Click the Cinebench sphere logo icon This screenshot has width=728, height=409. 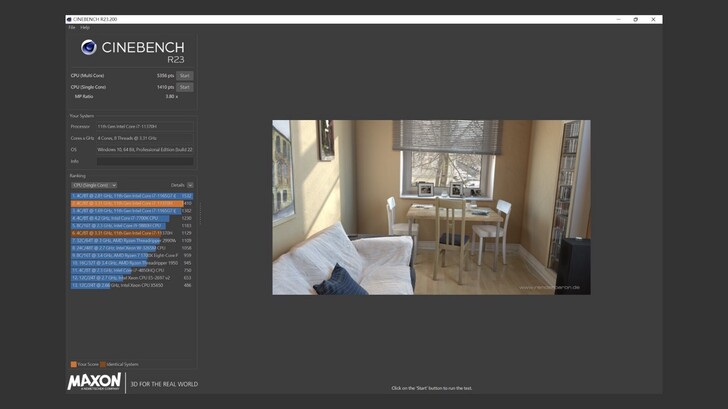pyautogui.click(x=89, y=47)
